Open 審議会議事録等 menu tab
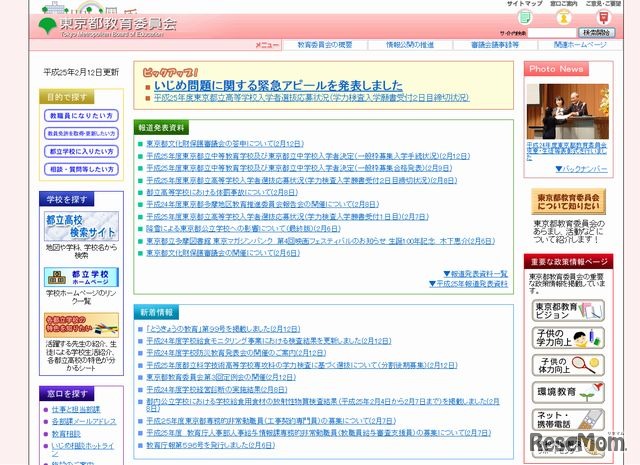 495,45
